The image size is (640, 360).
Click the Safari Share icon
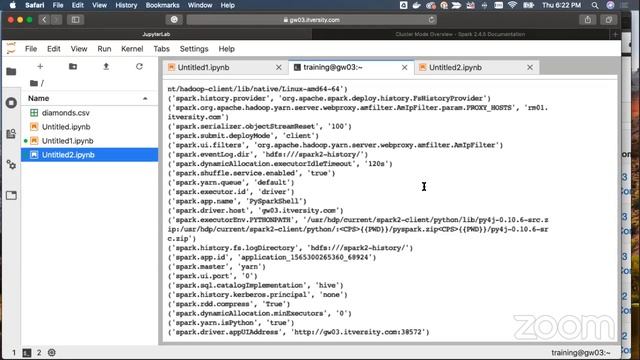point(588,20)
